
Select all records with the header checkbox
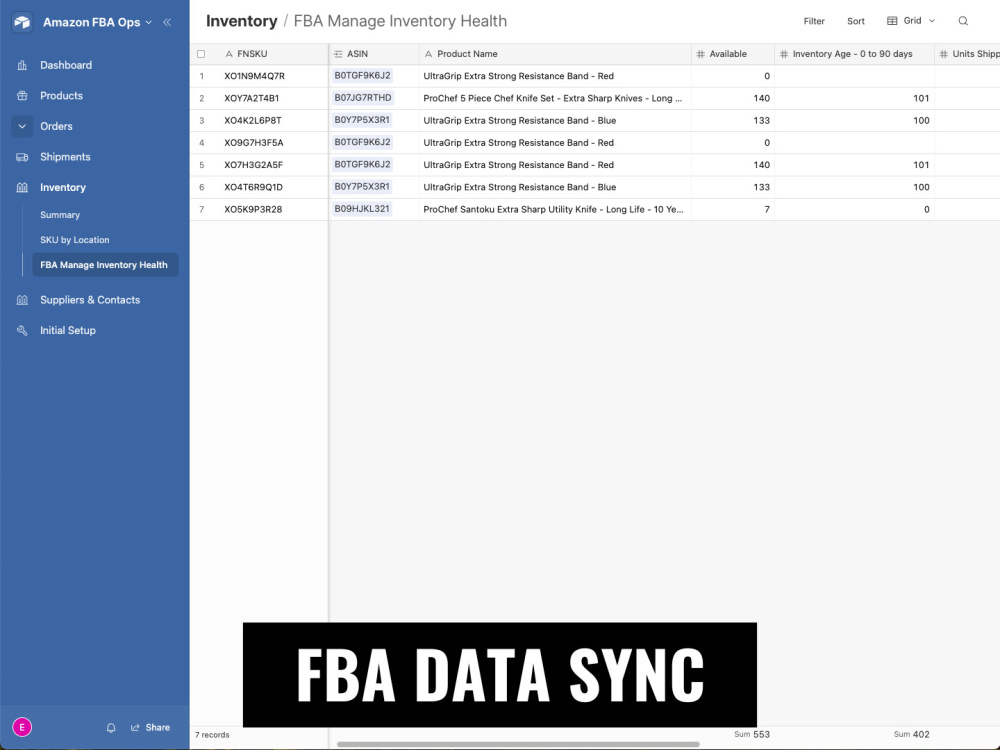click(201, 53)
